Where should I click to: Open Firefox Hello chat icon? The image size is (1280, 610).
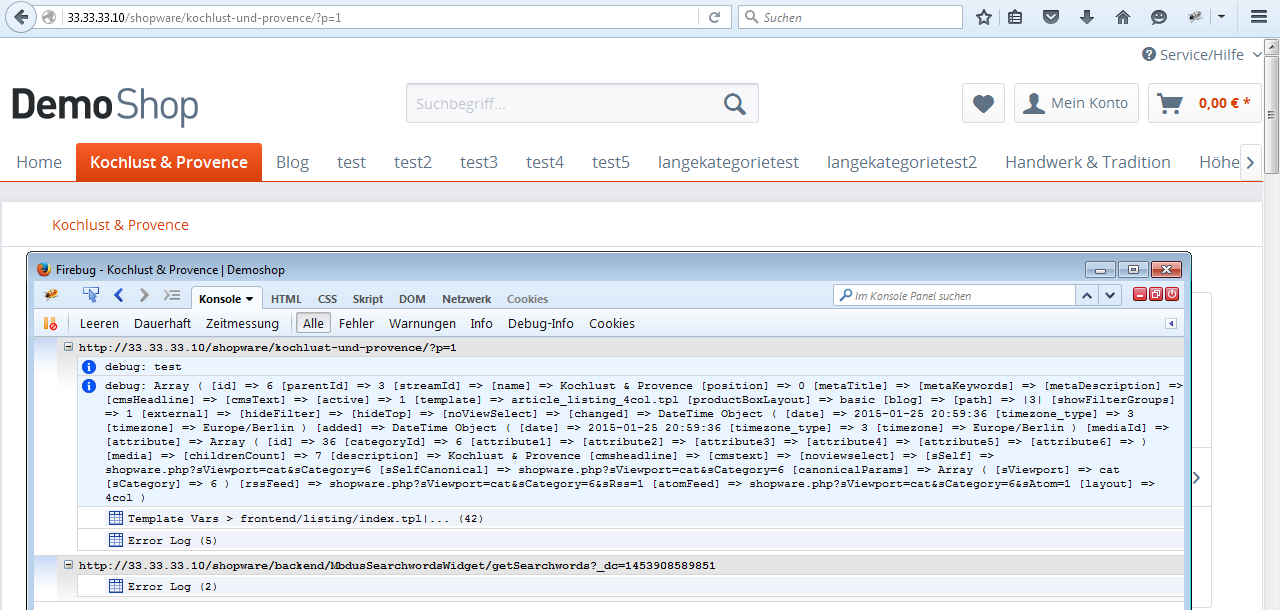coord(1159,17)
